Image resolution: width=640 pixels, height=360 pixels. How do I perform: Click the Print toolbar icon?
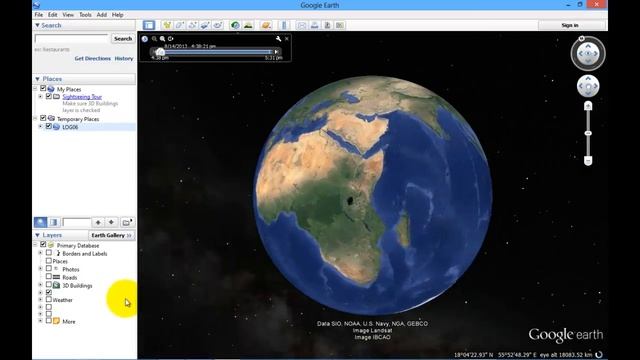point(314,25)
